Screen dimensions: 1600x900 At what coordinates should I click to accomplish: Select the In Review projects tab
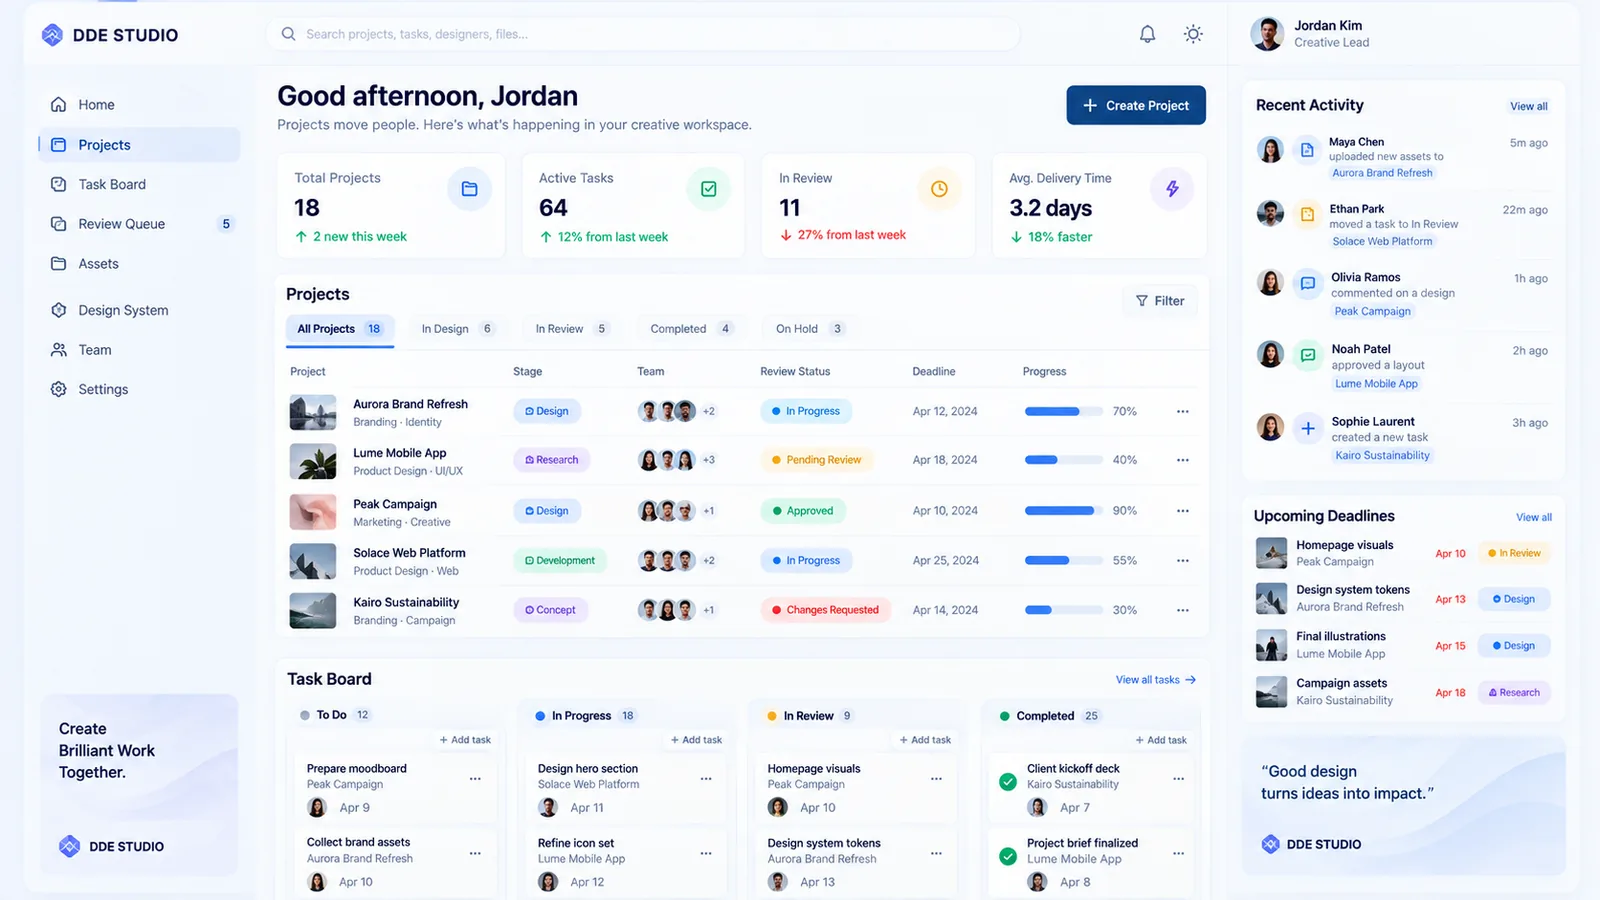click(x=571, y=329)
